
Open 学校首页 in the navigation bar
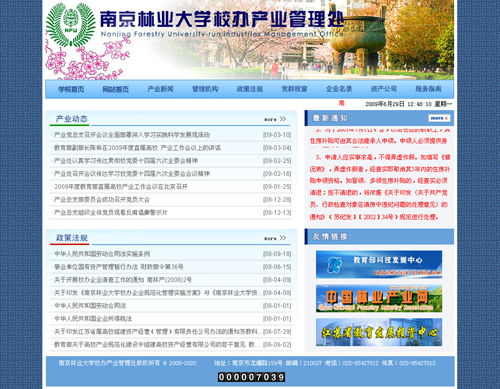coord(71,89)
